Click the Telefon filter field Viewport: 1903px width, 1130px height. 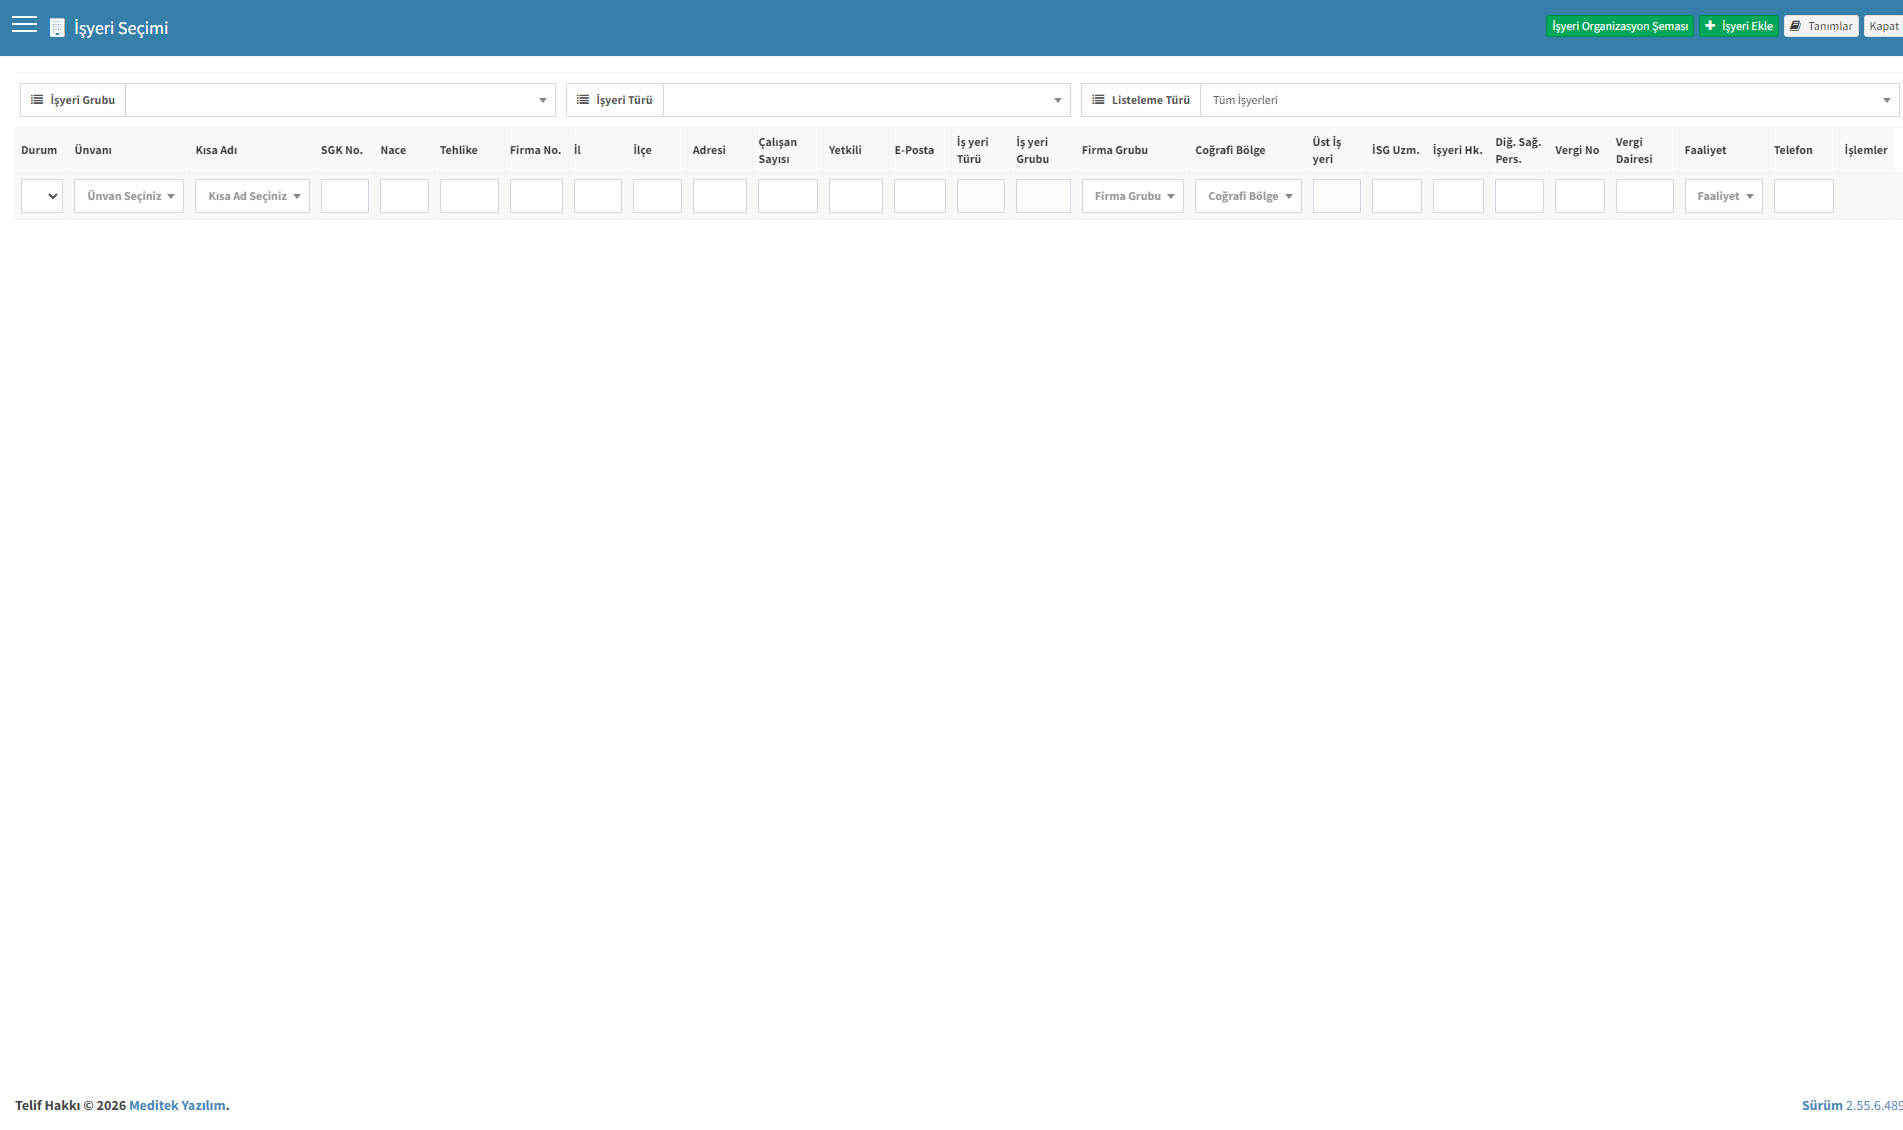tap(1804, 196)
